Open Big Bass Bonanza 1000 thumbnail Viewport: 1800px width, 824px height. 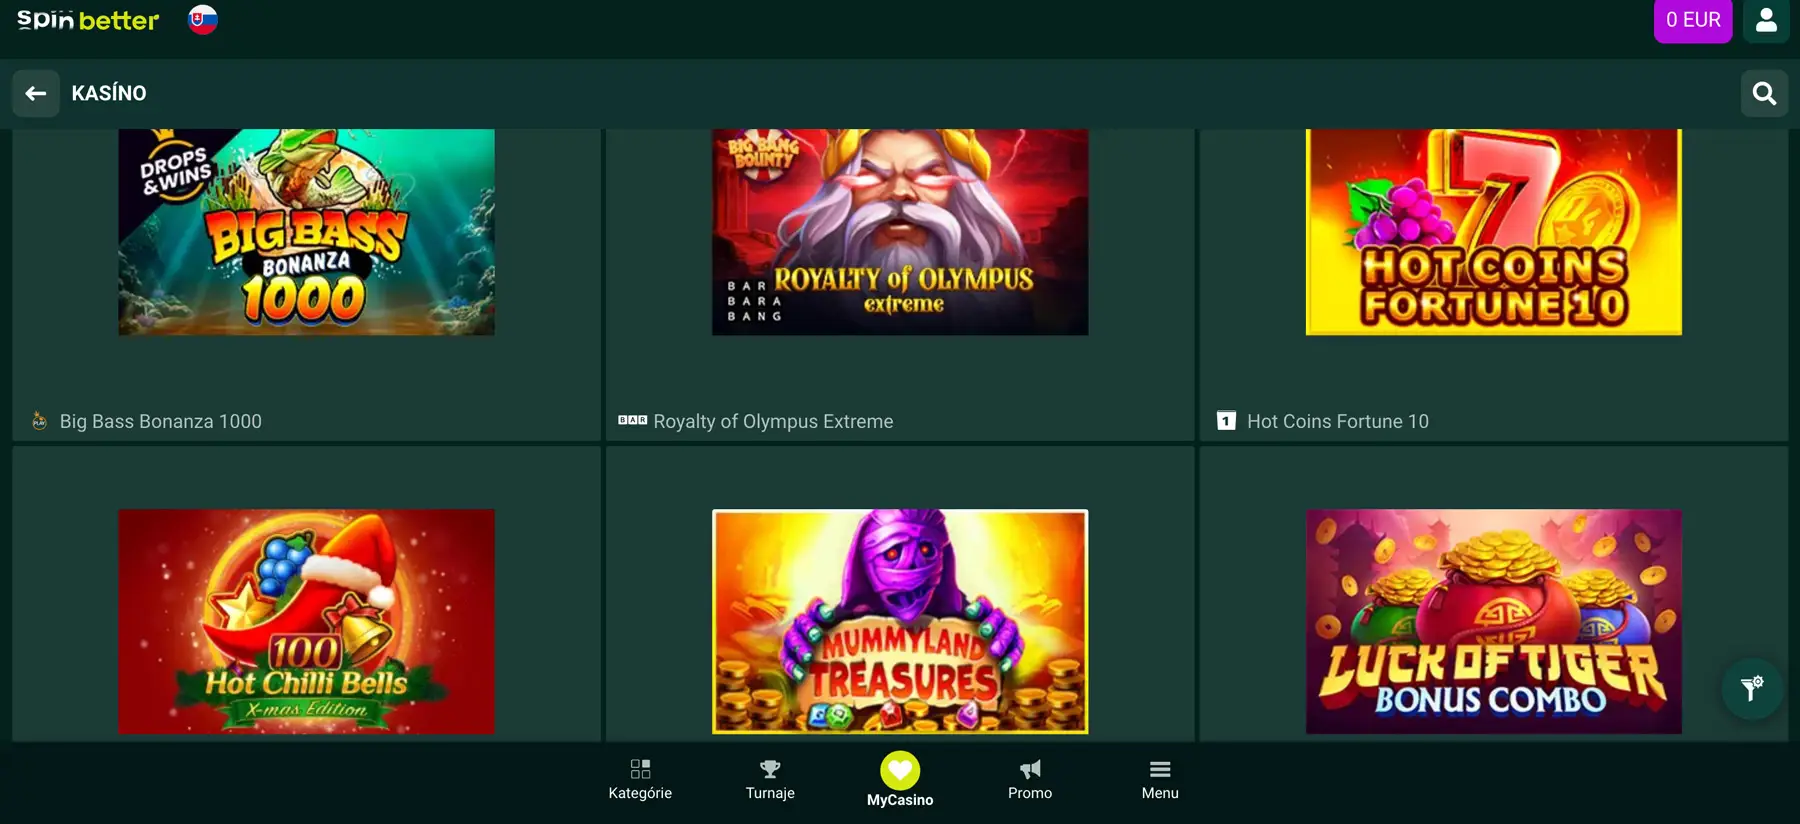(306, 232)
